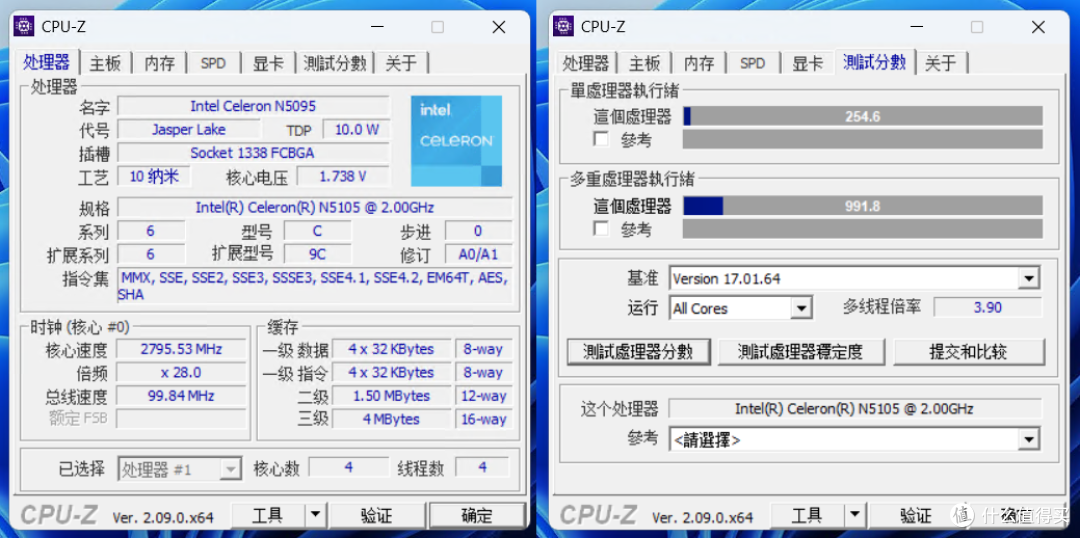Click 工具 button in the processor window
1080x538 pixels.
268,514
